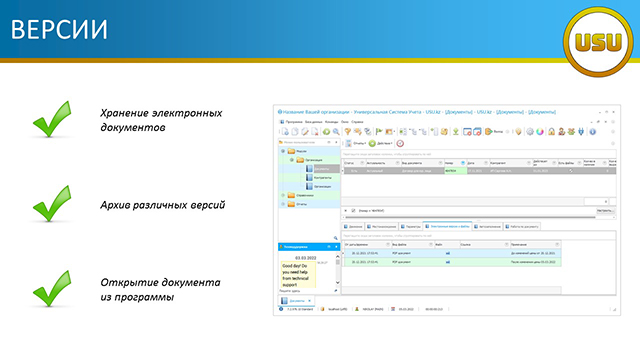
Task: Open the magnifier search tool in toolbar
Action: (336, 131)
